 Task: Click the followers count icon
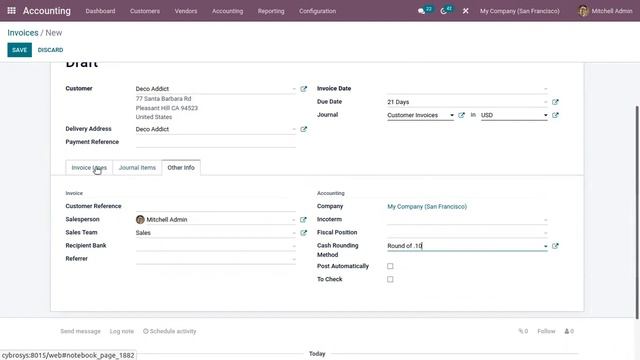(569, 331)
